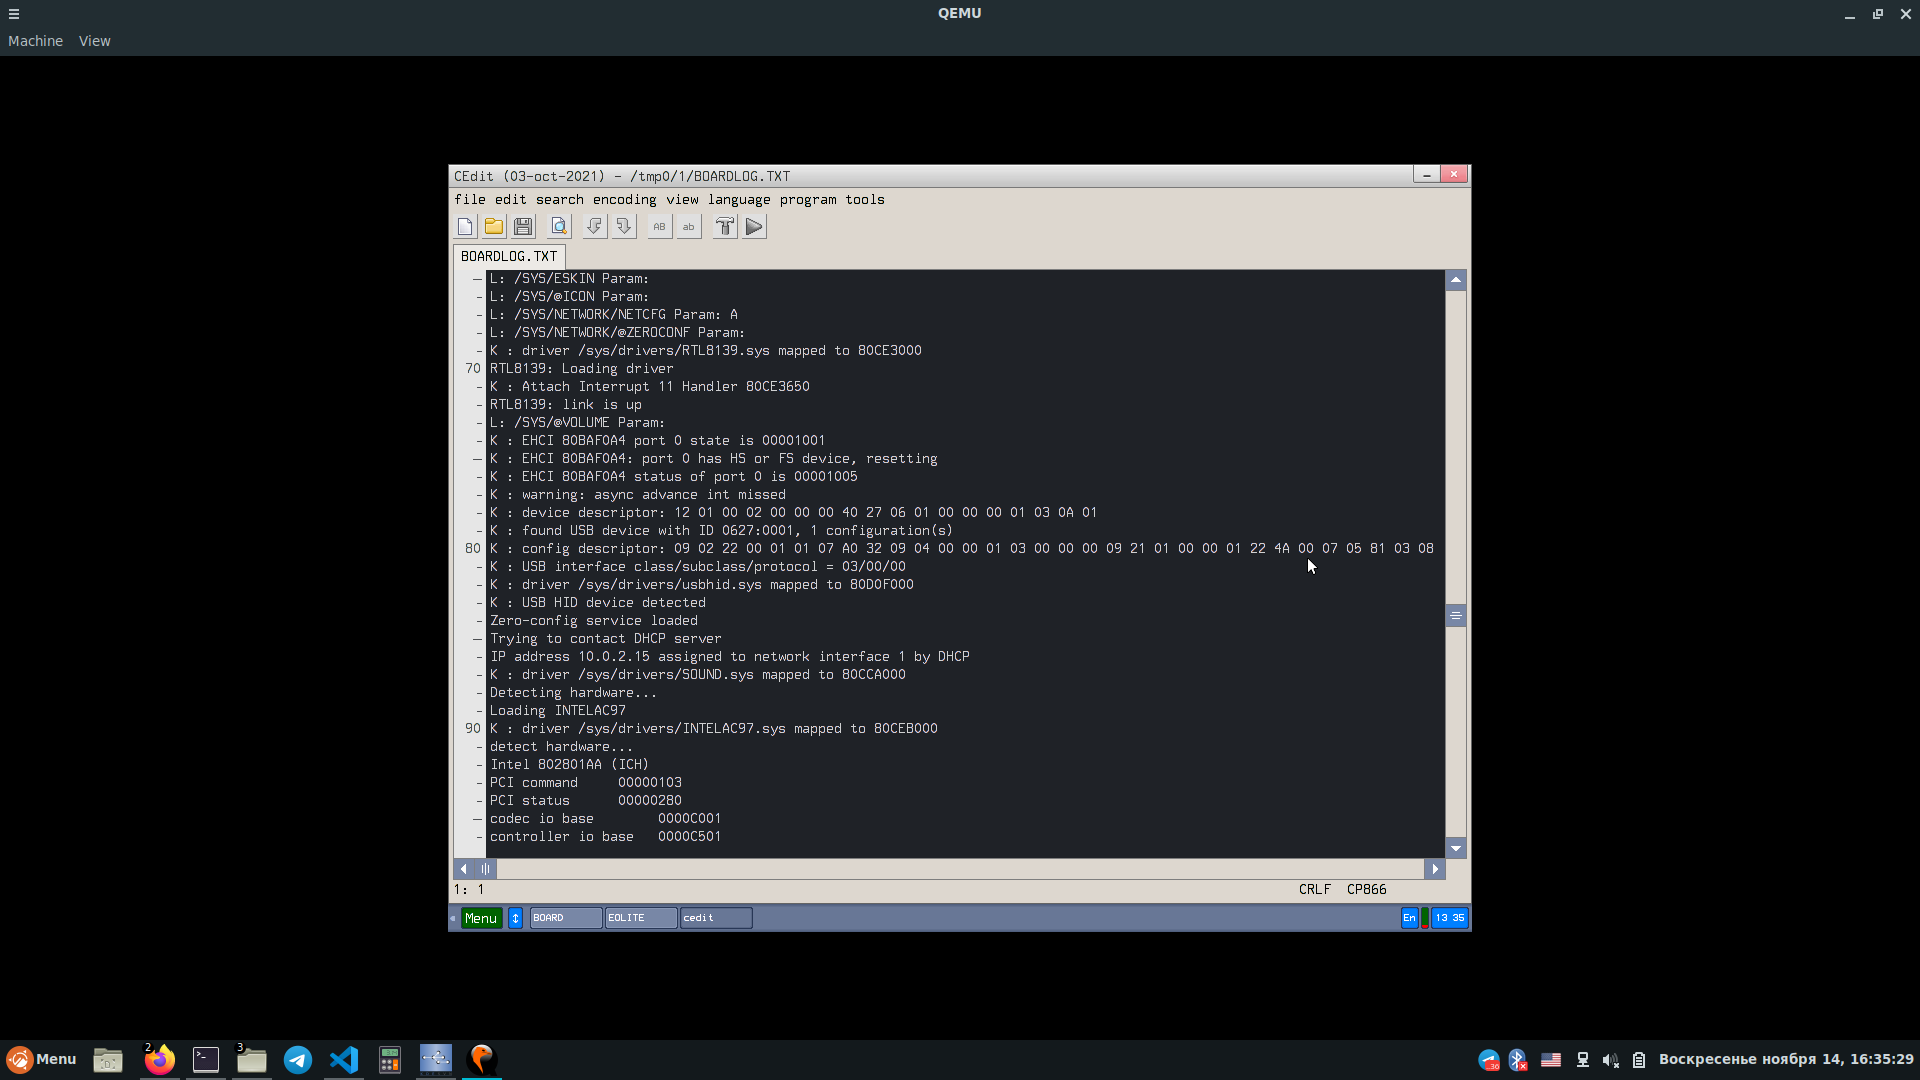Click the Save floppy disk icon
1920x1080 pixels.
[523, 227]
